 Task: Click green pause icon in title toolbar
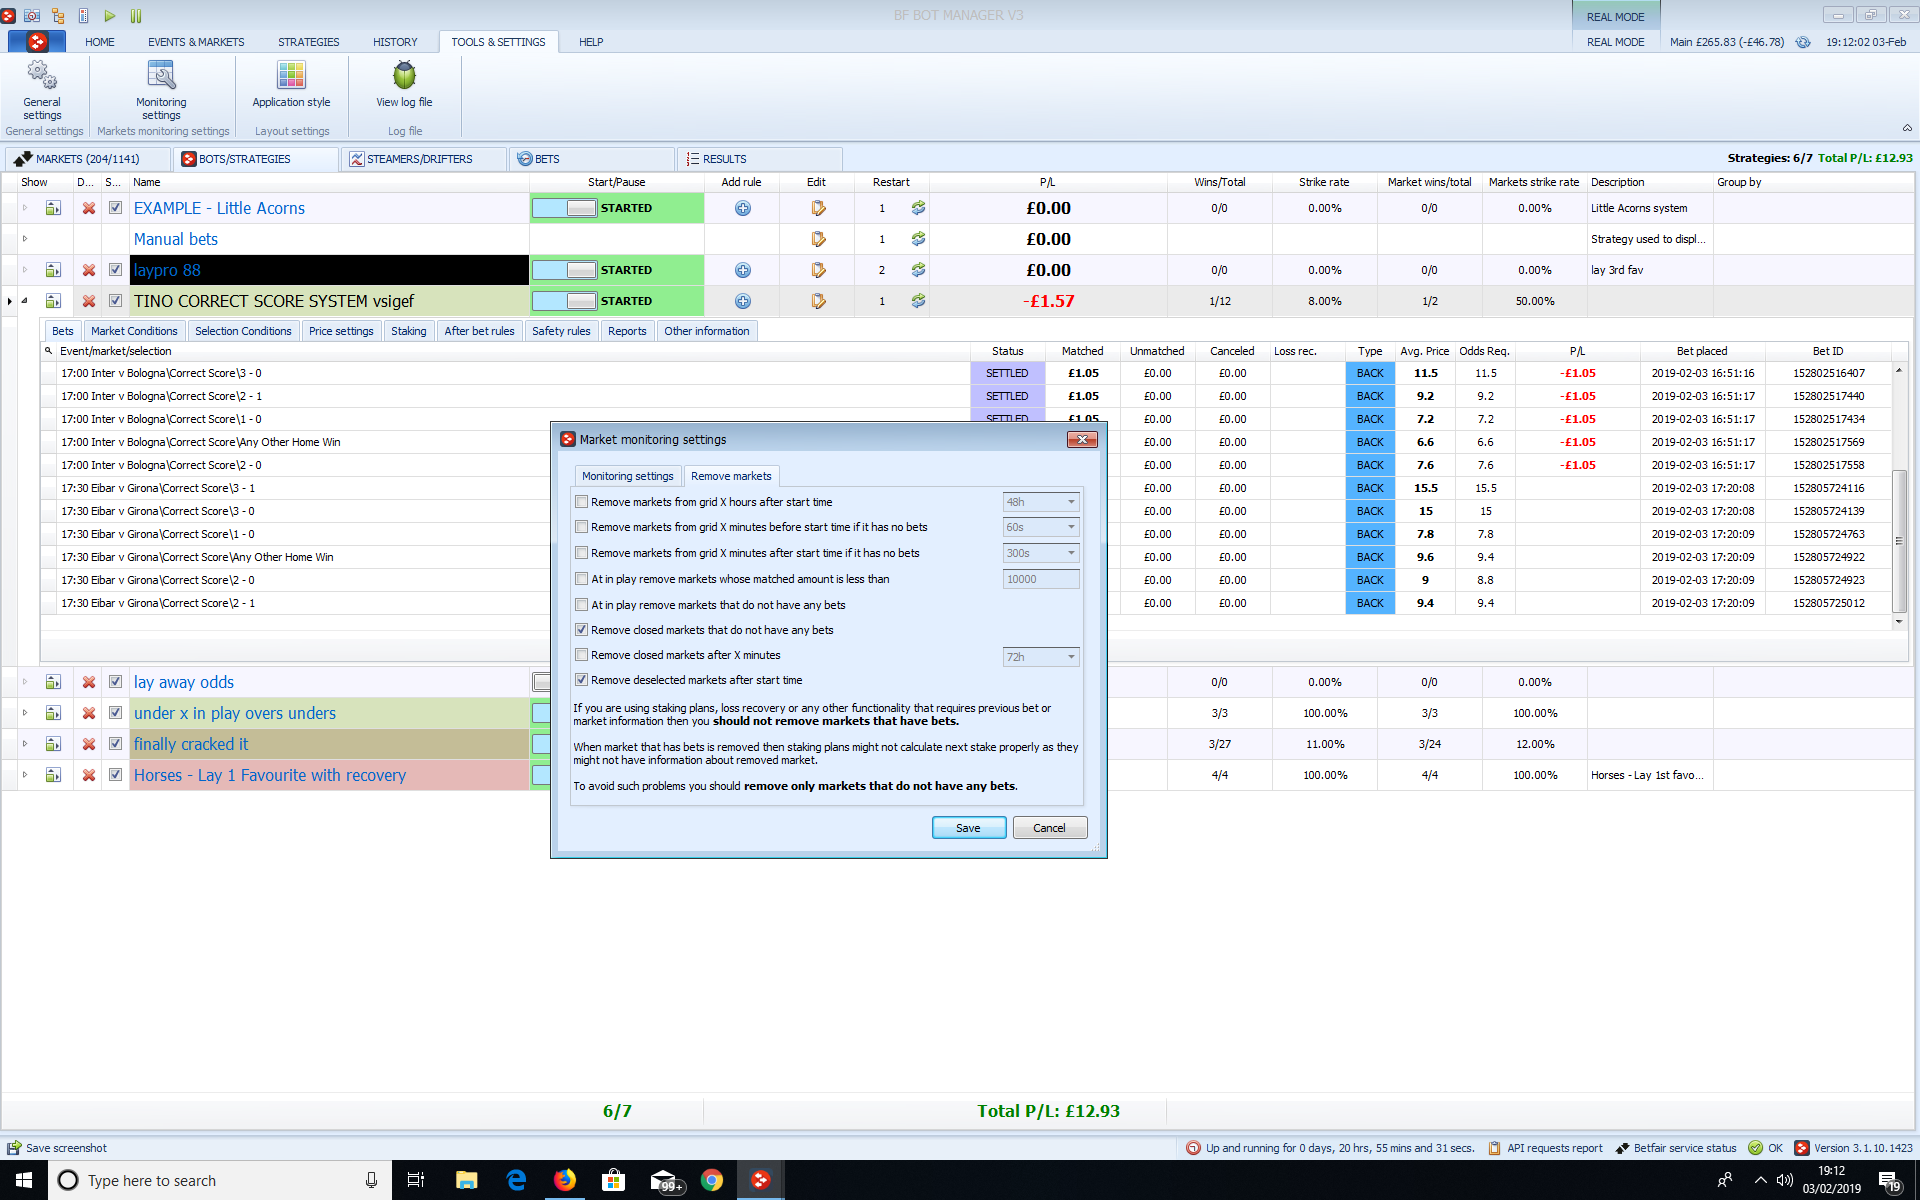click(x=136, y=15)
